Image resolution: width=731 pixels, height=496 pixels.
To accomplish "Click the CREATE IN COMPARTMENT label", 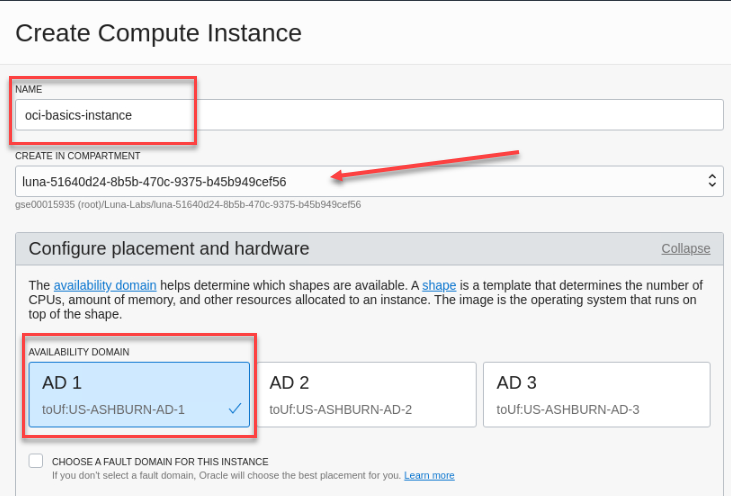I will tap(77, 156).
